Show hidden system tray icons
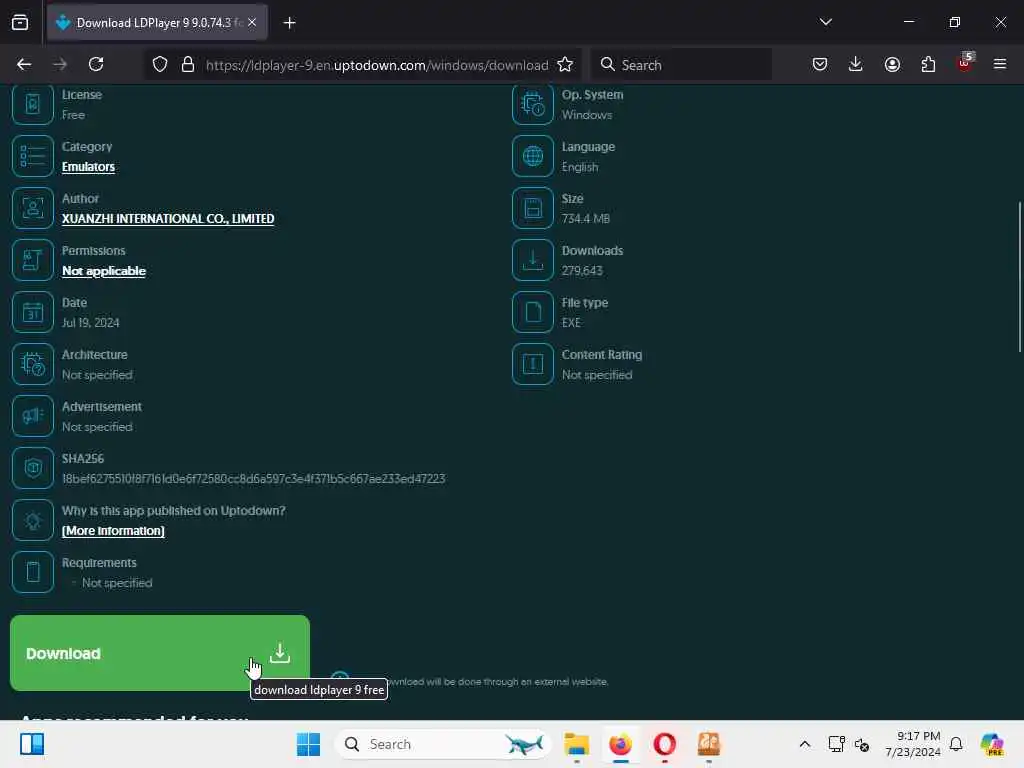Image resolution: width=1024 pixels, height=768 pixels. pos(805,744)
